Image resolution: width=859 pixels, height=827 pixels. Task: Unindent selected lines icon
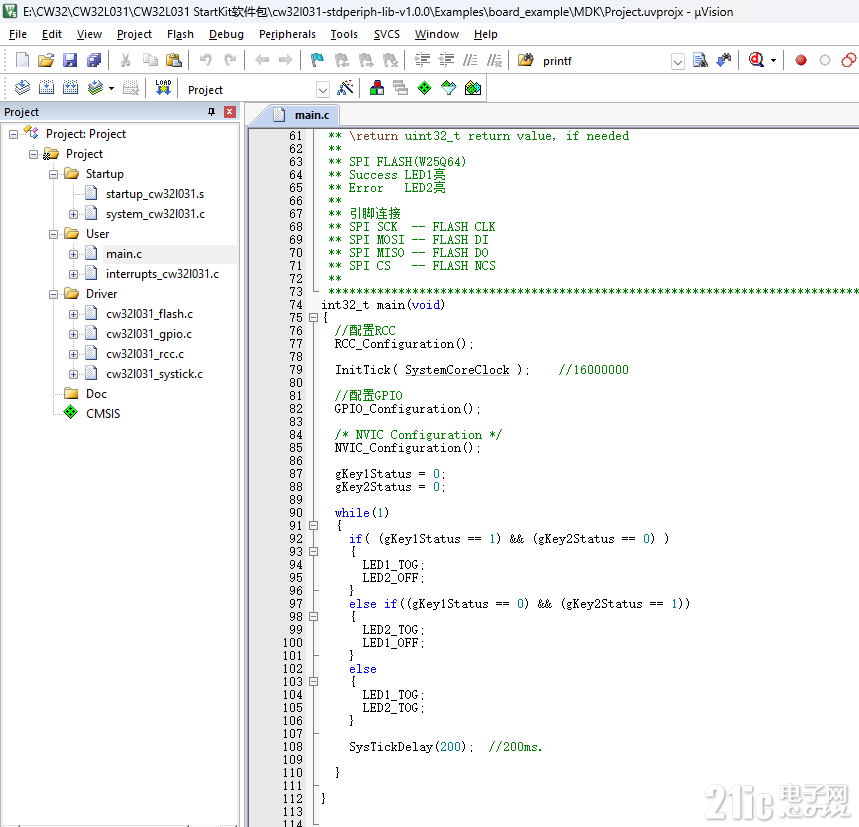click(x=446, y=60)
